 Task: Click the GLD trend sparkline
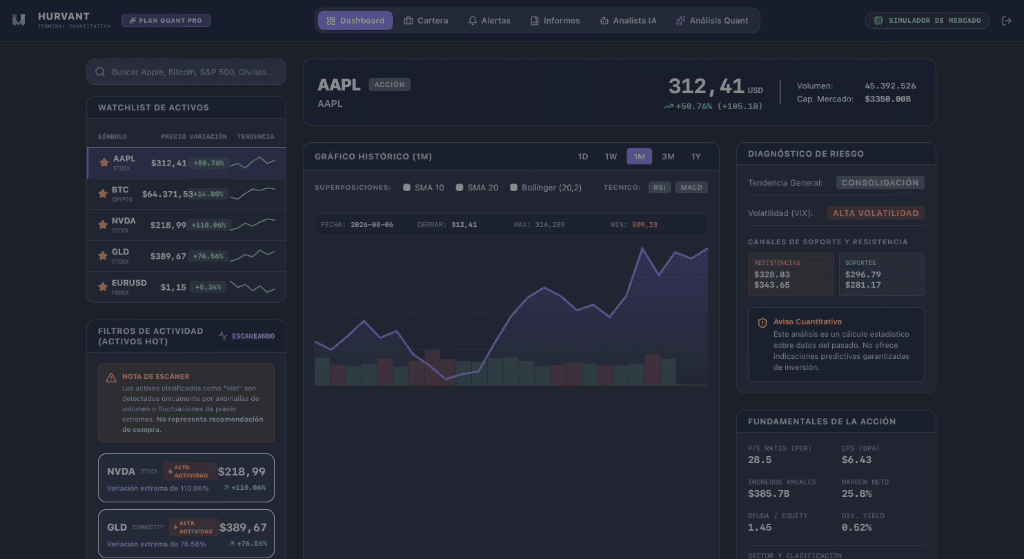click(253, 255)
